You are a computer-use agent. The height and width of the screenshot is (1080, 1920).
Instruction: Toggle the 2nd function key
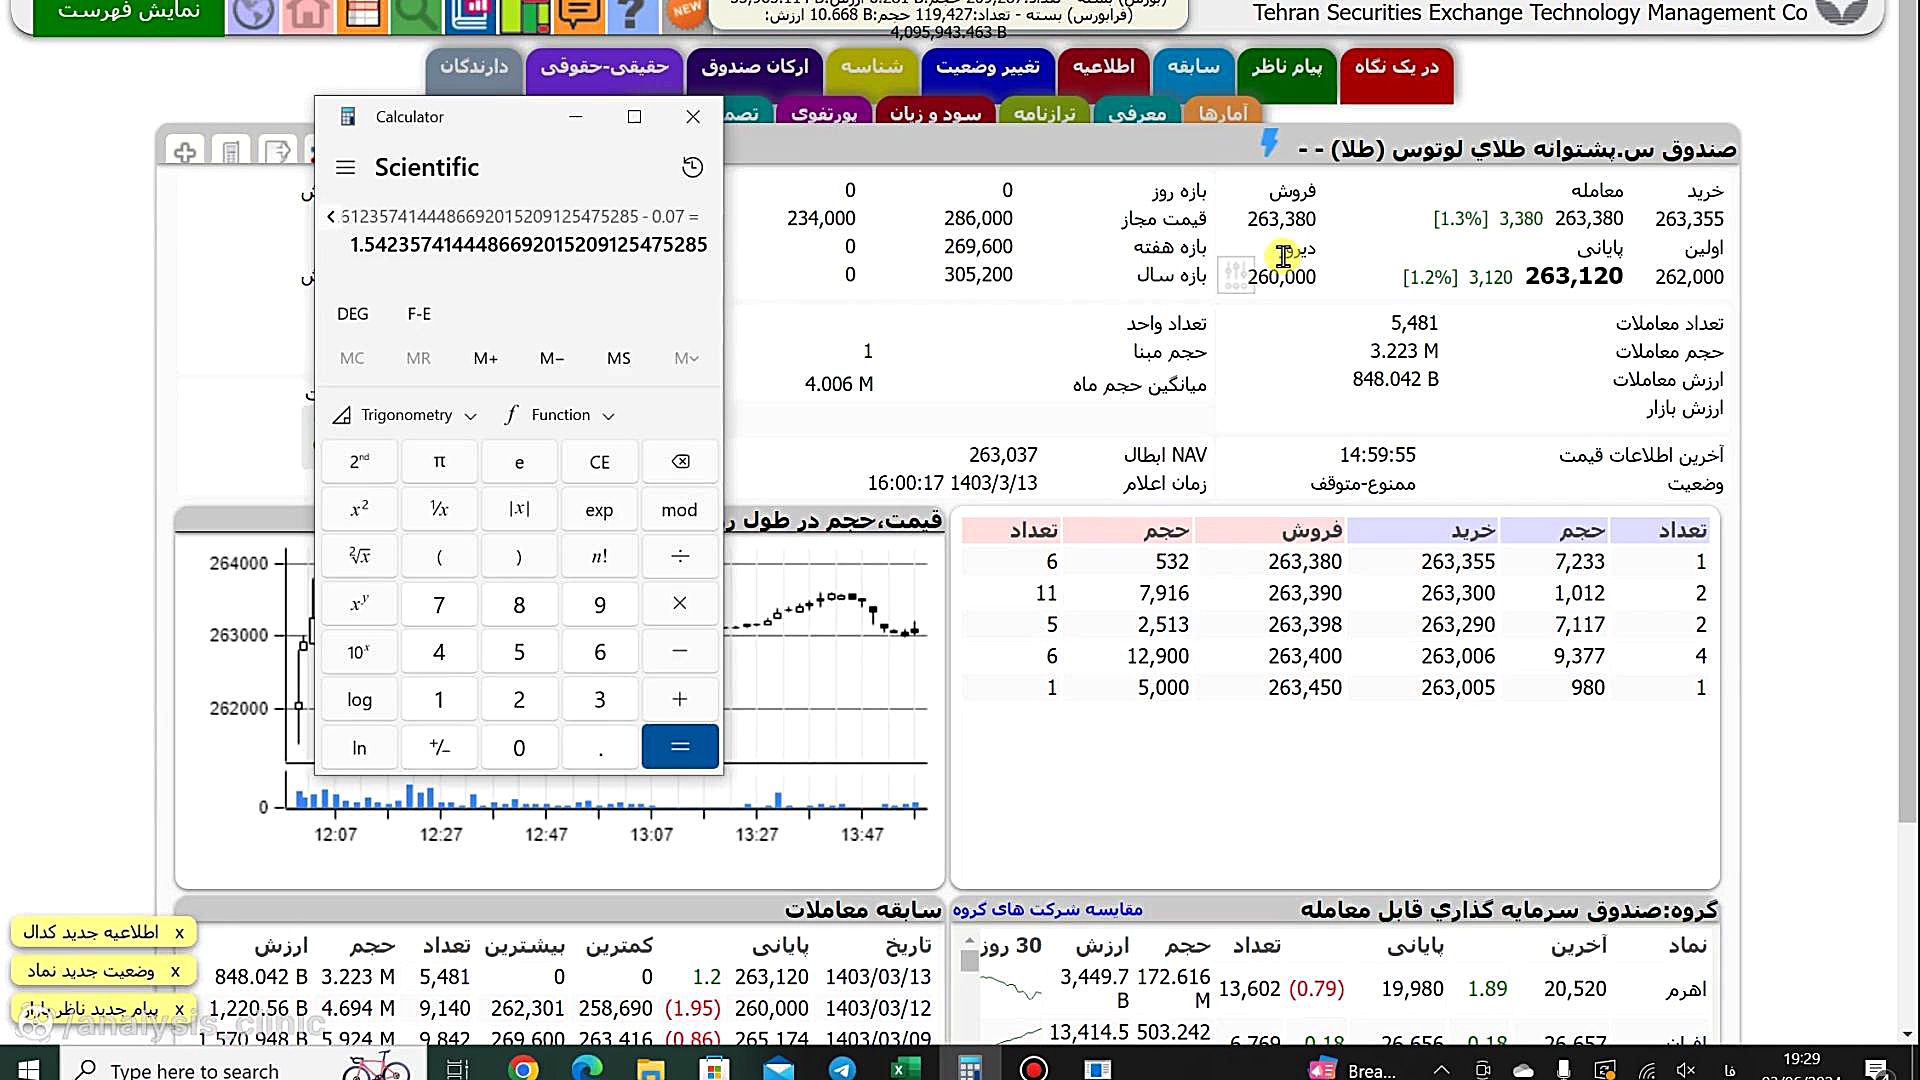(x=359, y=461)
